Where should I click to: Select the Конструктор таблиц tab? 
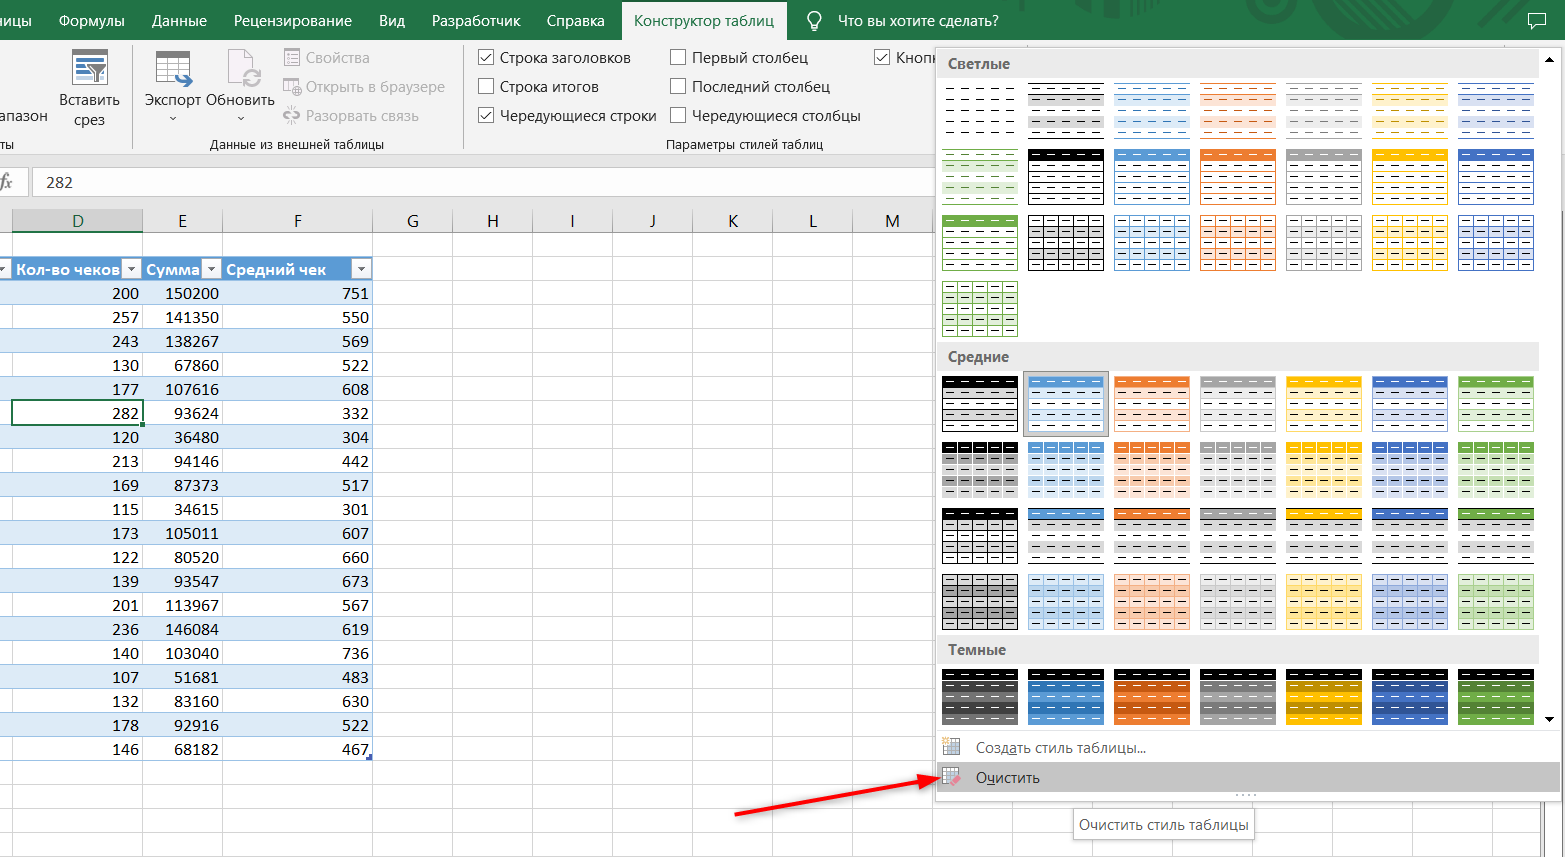click(x=704, y=20)
